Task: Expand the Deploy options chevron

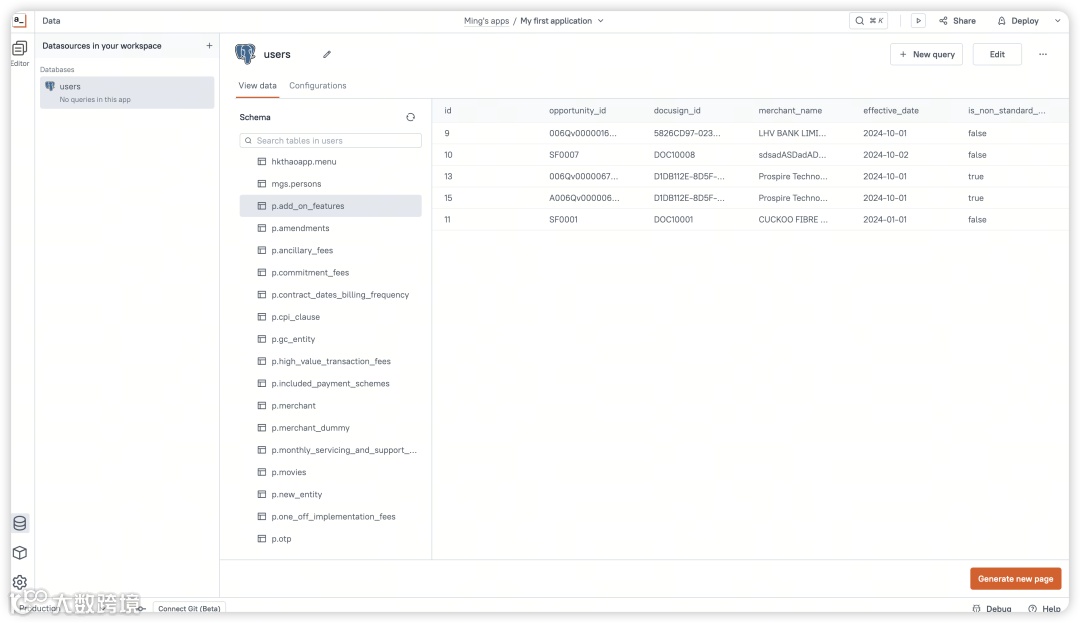Action: pyautogui.click(x=1058, y=21)
